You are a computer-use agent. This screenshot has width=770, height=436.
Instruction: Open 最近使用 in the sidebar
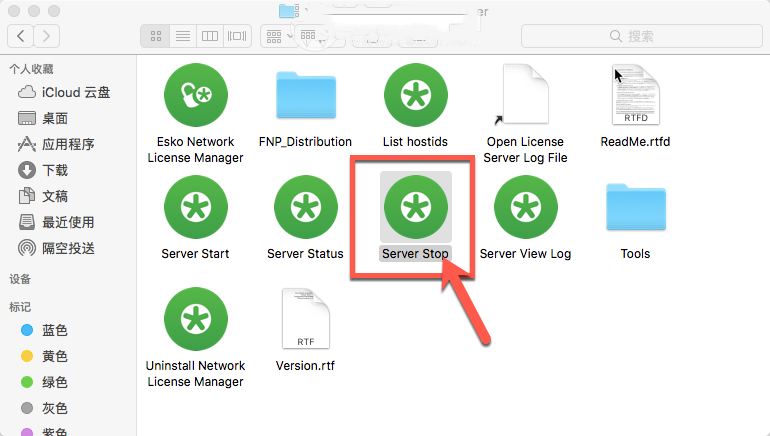click(x=55, y=222)
